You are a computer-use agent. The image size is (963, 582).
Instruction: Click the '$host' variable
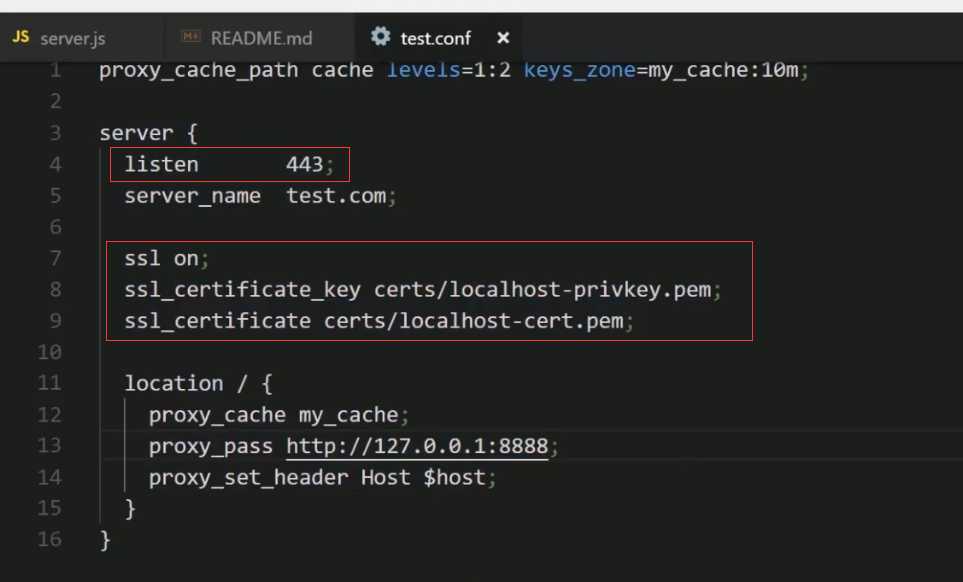[454, 477]
